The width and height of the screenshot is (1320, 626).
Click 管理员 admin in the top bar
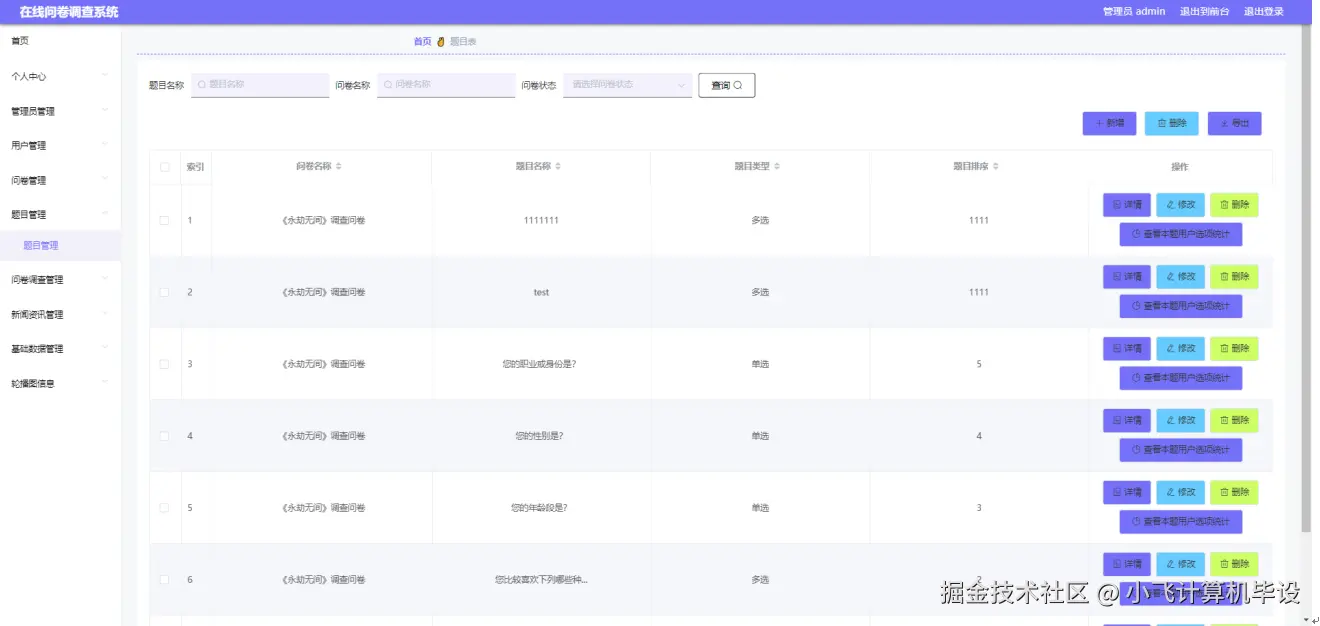tap(1134, 12)
